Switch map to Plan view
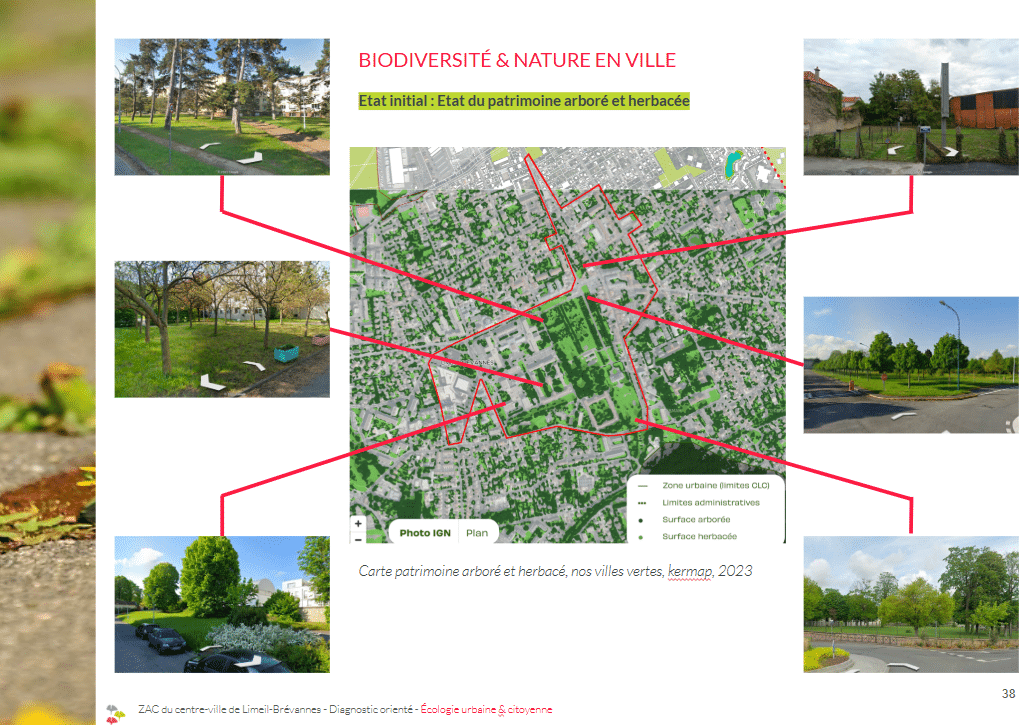1034x725 pixels. [477, 533]
